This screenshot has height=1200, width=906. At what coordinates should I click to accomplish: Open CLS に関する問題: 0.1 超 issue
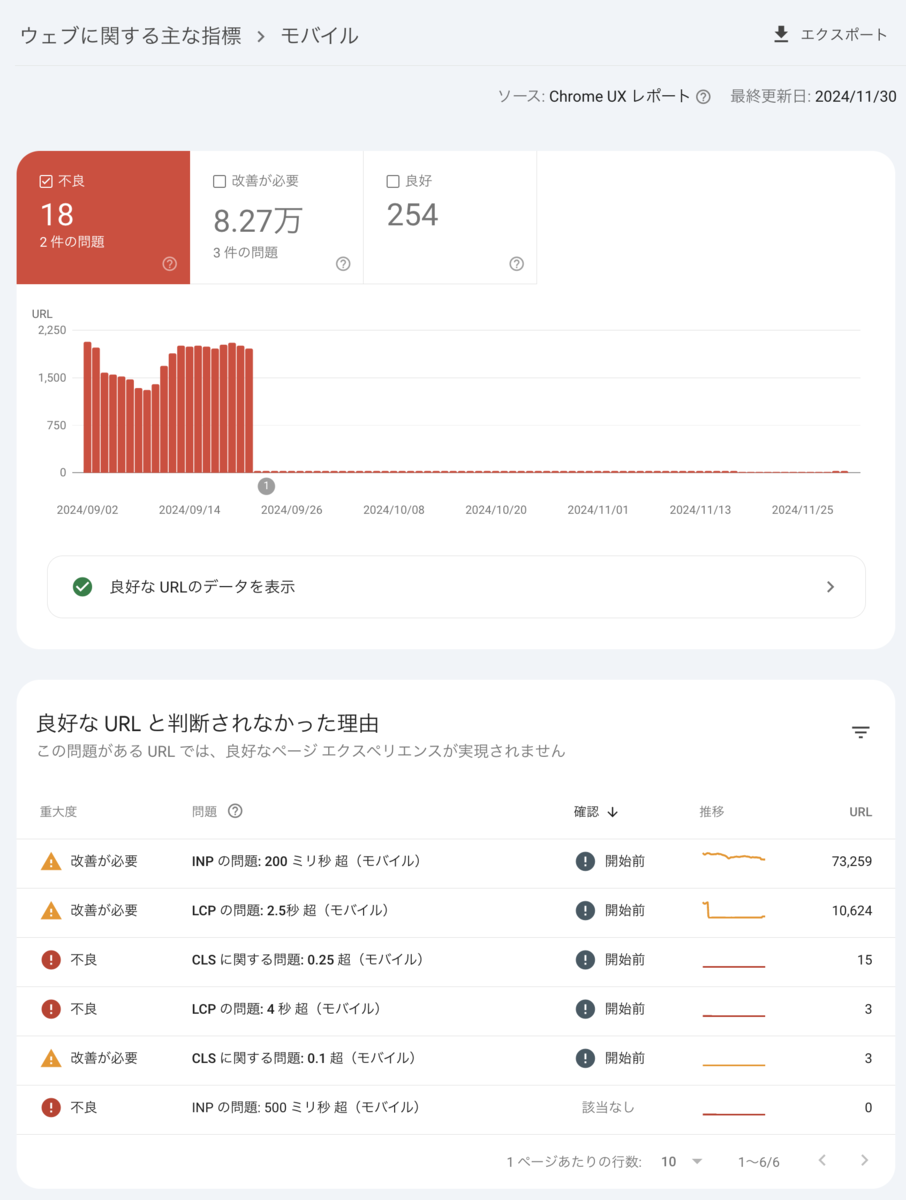click(x=304, y=1058)
